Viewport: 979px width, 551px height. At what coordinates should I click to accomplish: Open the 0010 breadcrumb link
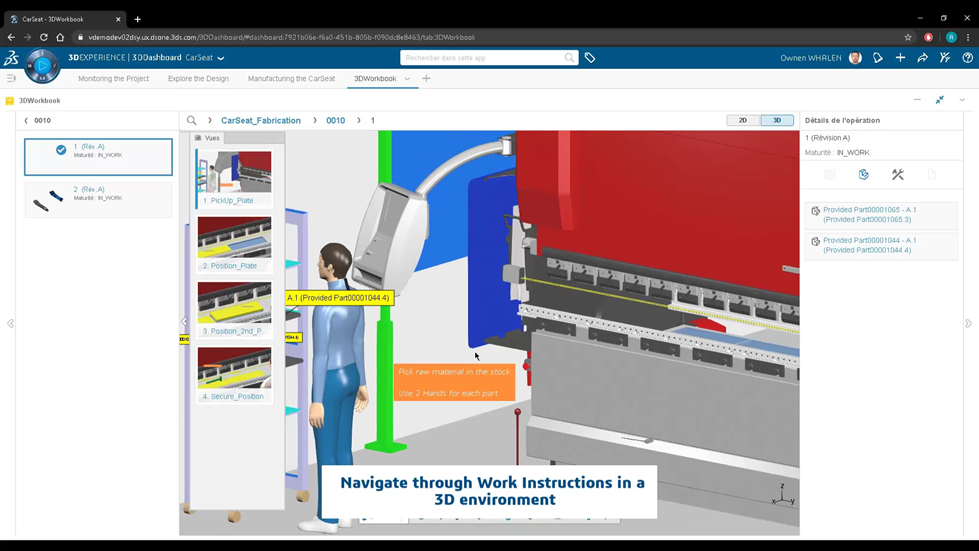[335, 120]
